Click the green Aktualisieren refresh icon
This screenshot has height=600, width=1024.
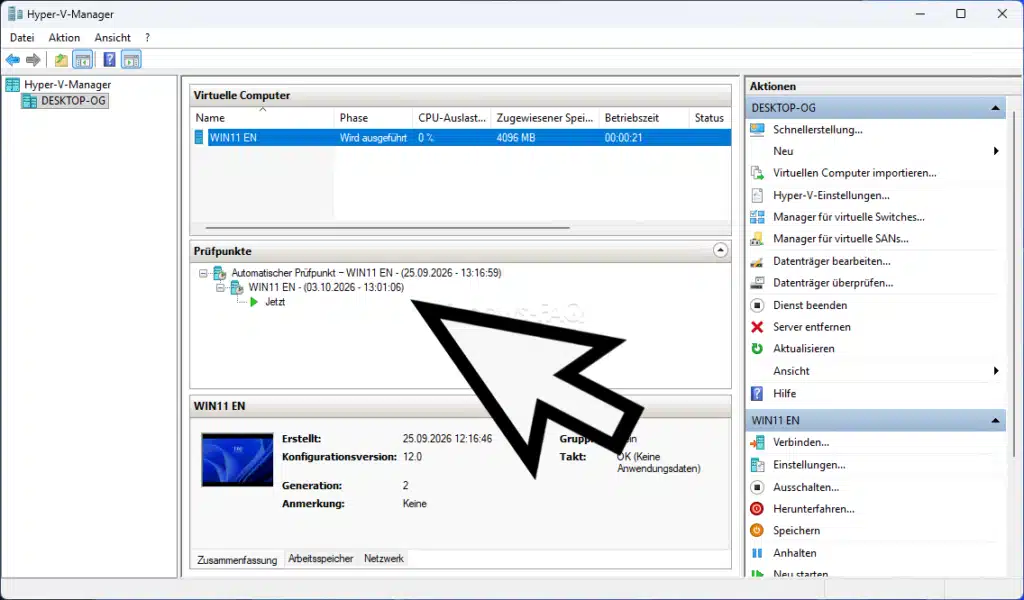point(757,349)
